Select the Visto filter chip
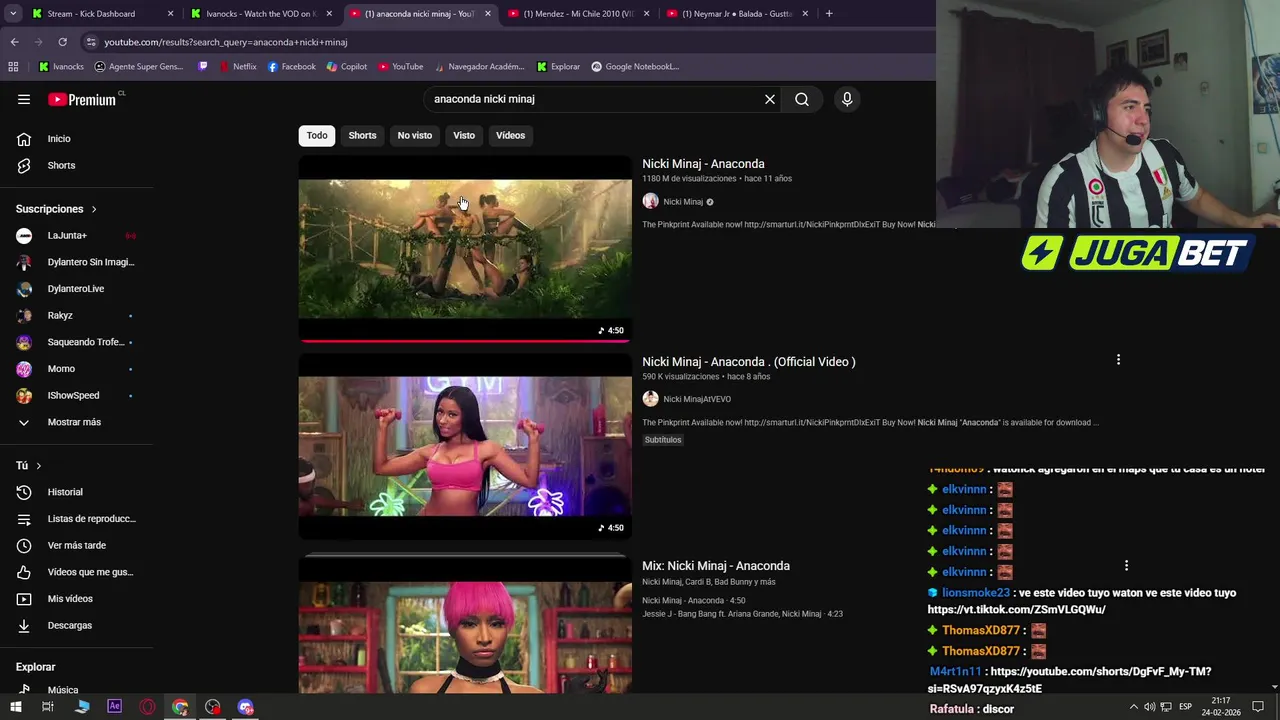1280x720 pixels. pos(464,135)
